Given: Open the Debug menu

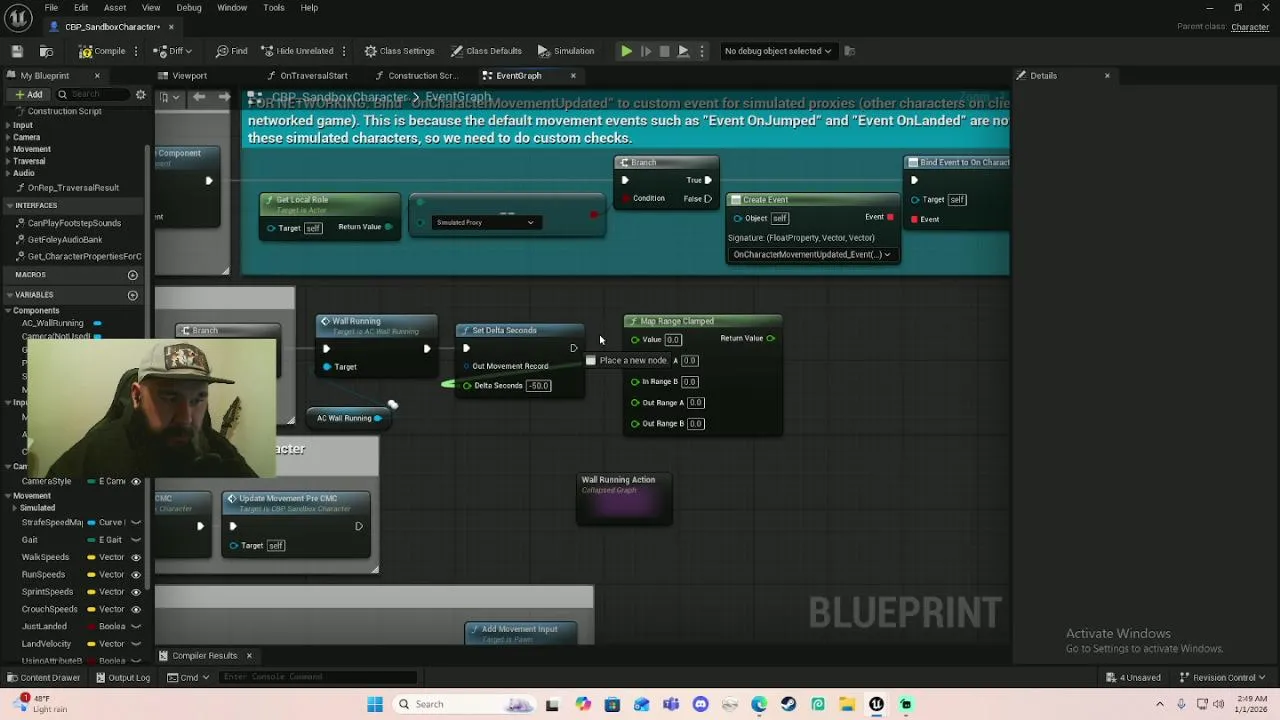Looking at the screenshot, I should 189,8.
